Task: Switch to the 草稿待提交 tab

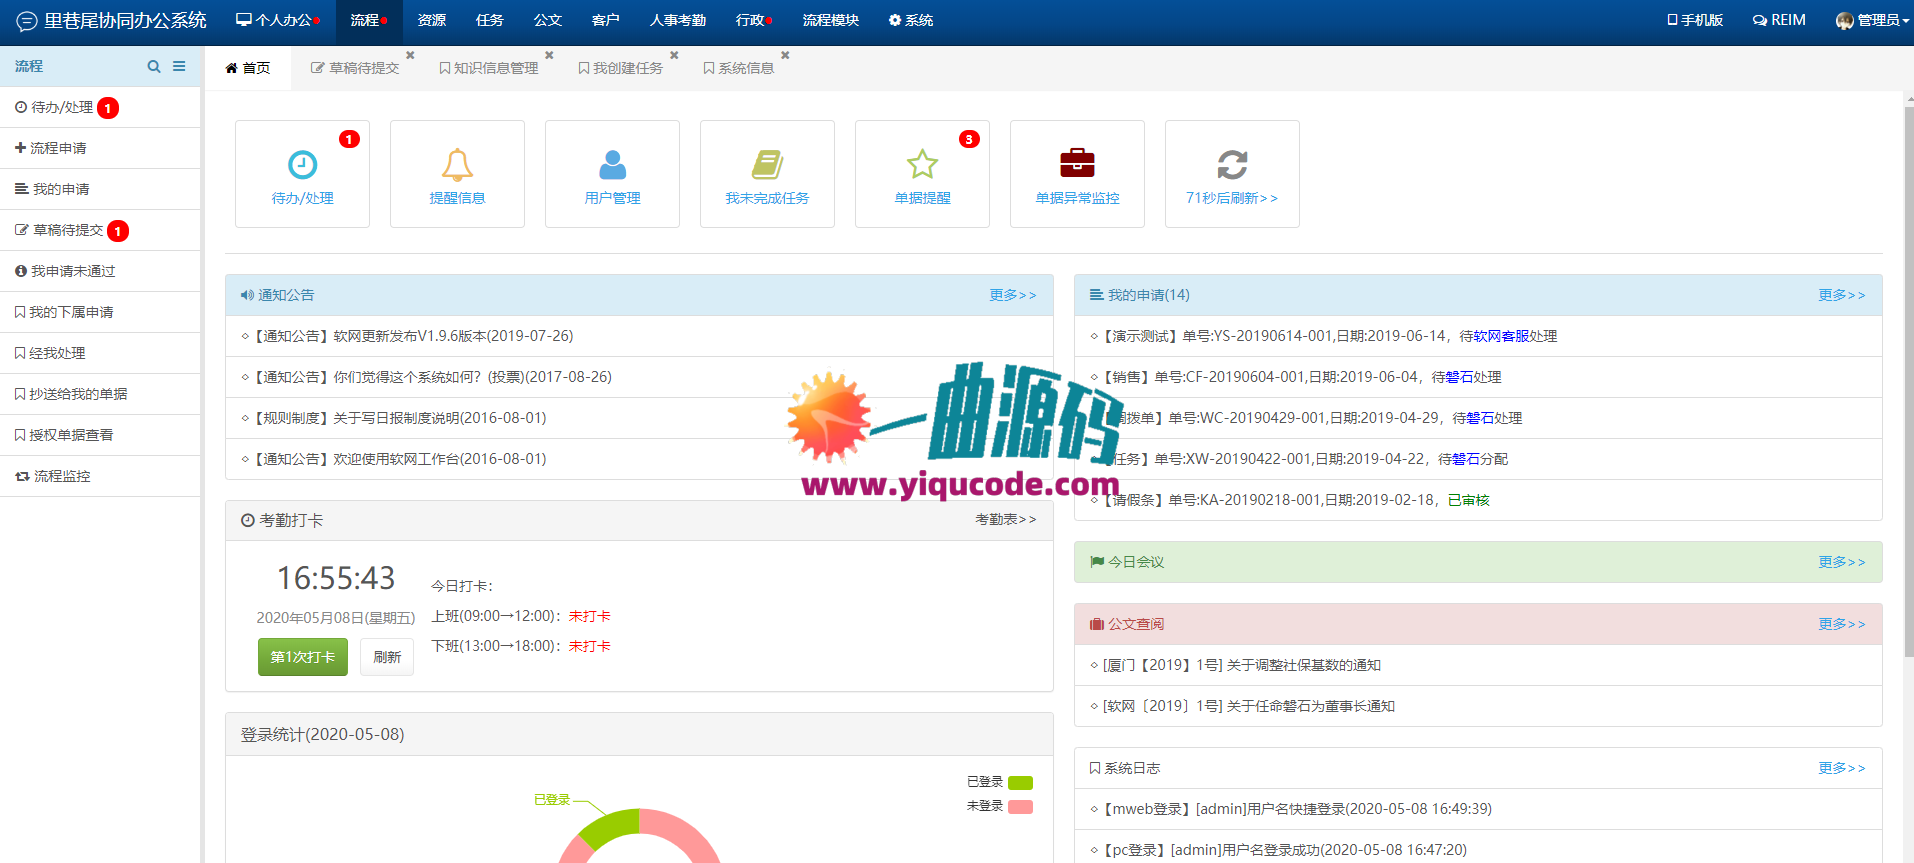Action: point(355,68)
